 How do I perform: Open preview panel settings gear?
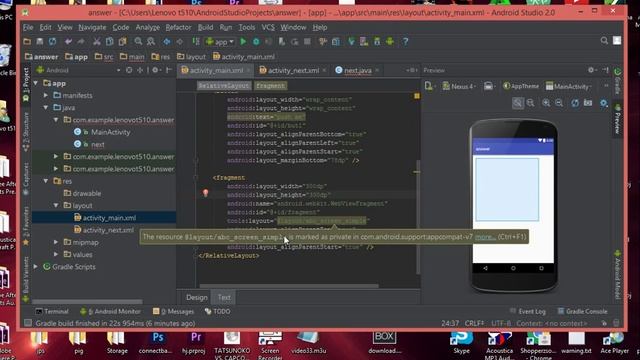pyautogui.click(x=591, y=70)
